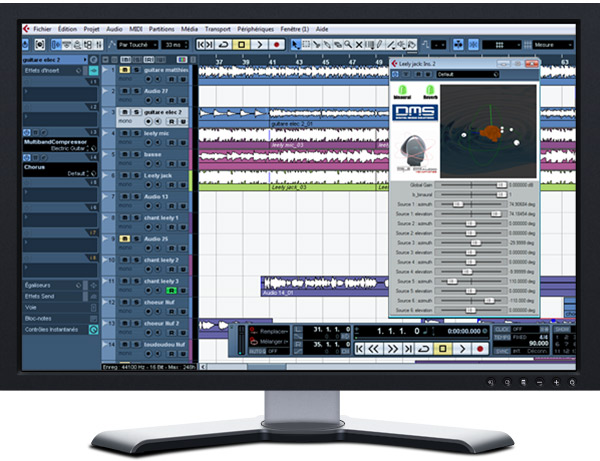Image resolution: width=600 pixels, height=461 pixels.
Task: Unmute the Audio 25 track
Action: click(x=125, y=239)
